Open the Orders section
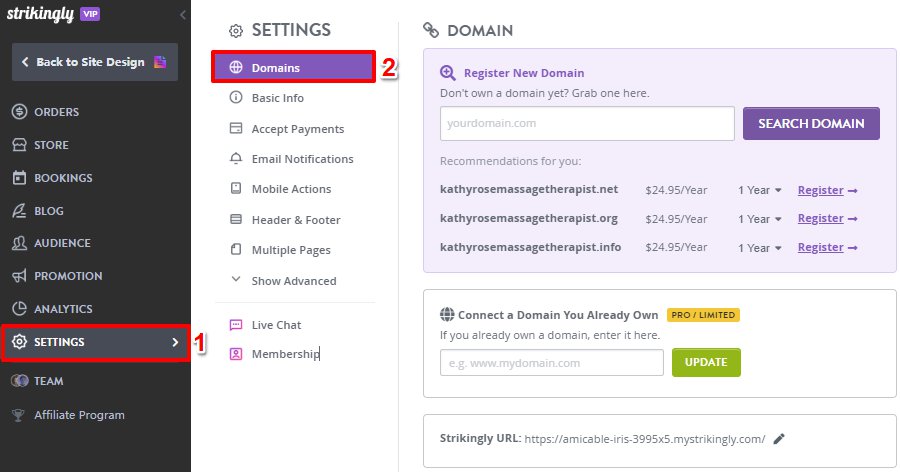This screenshot has width=900, height=472. [56, 112]
